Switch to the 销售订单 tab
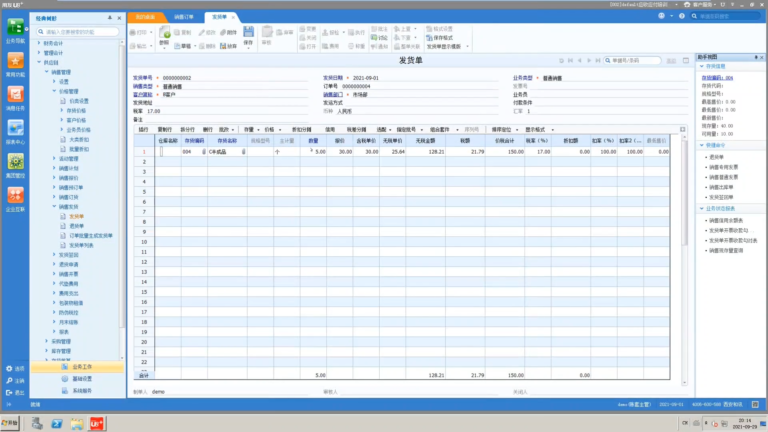 (x=184, y=17)
